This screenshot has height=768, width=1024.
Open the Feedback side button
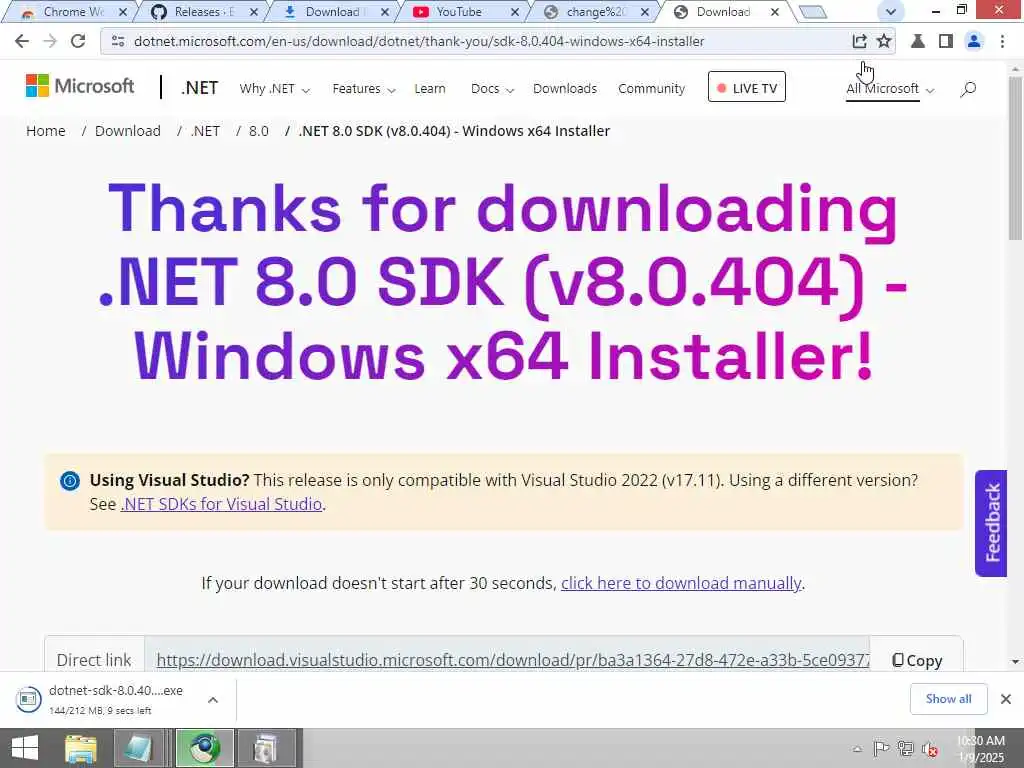991,523
